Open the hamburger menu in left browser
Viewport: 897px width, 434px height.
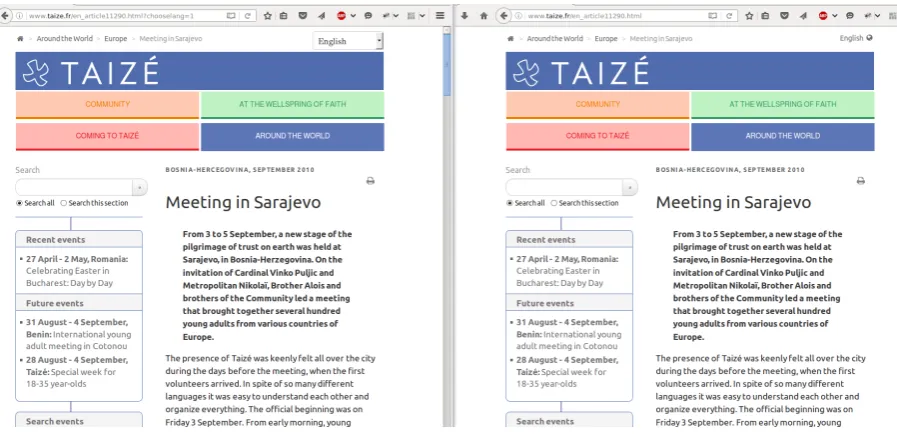[x=440, y=16]
